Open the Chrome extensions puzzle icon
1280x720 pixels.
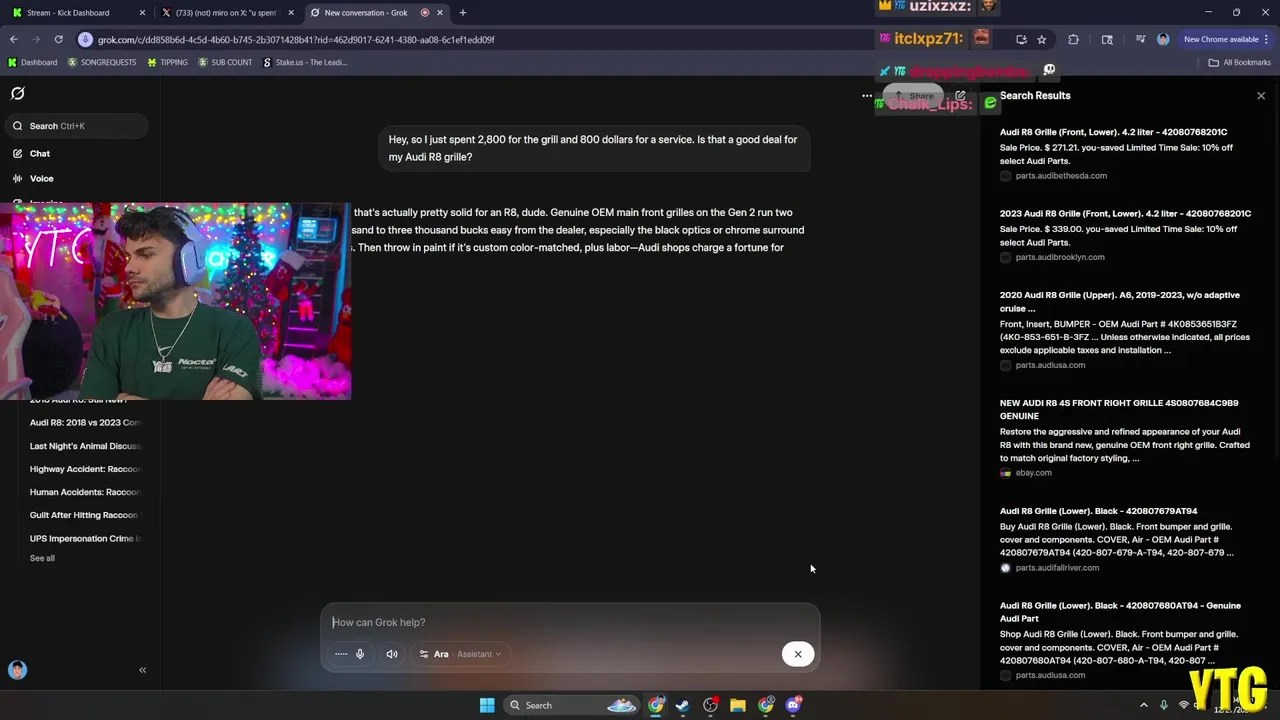click(1074, 40)
